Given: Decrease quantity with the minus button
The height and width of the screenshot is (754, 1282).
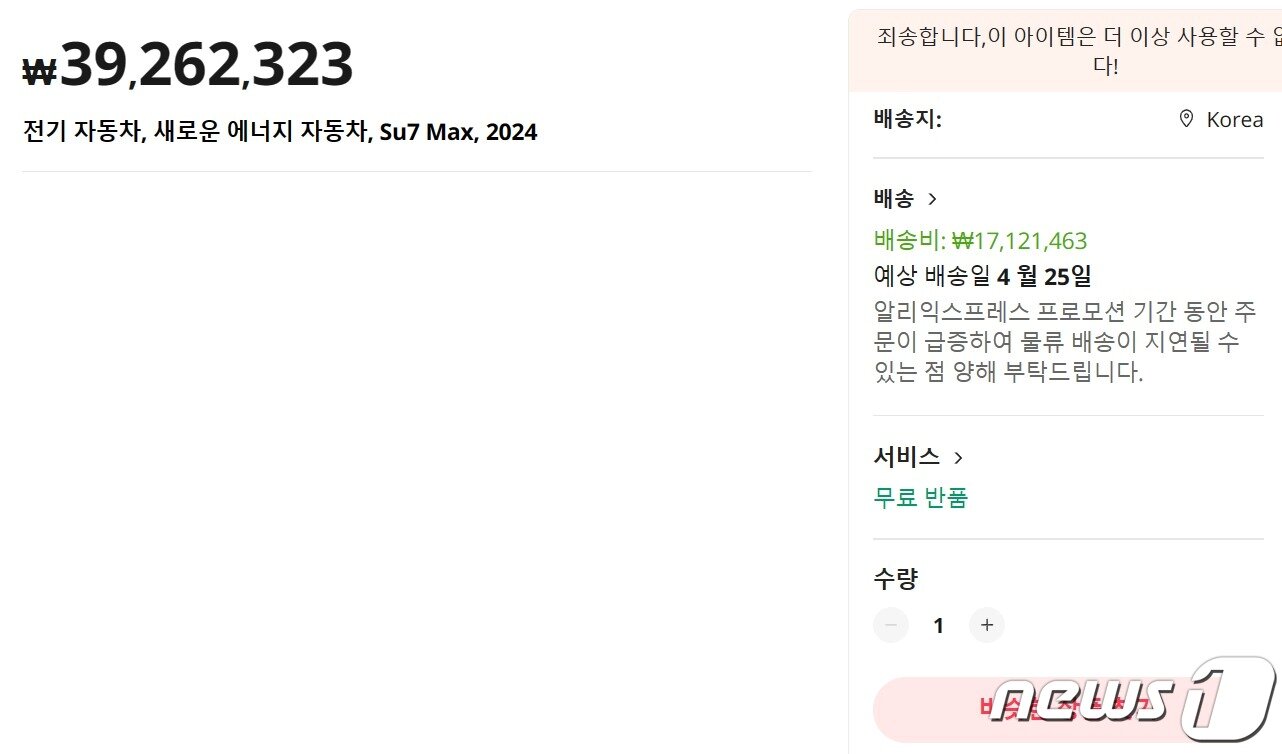Looking at the screenshot, I should click(x=891, y=626).
